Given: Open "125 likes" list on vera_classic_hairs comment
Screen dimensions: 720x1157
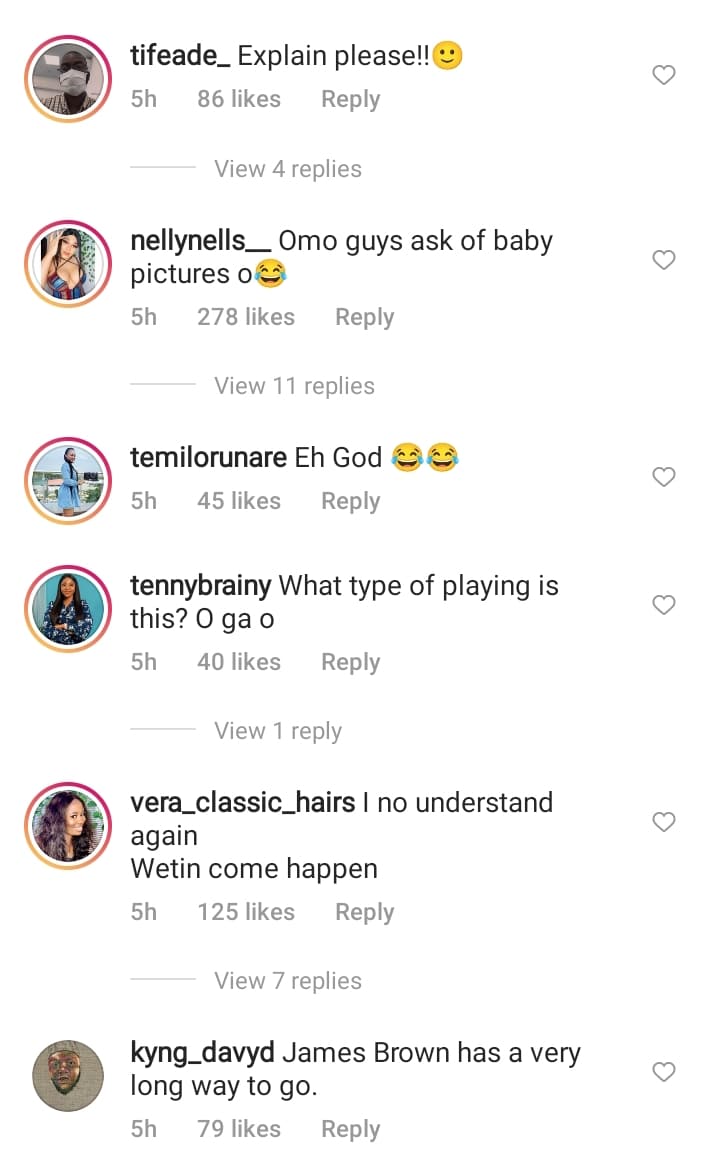Looking at the screenshot, I should [246, 912].
